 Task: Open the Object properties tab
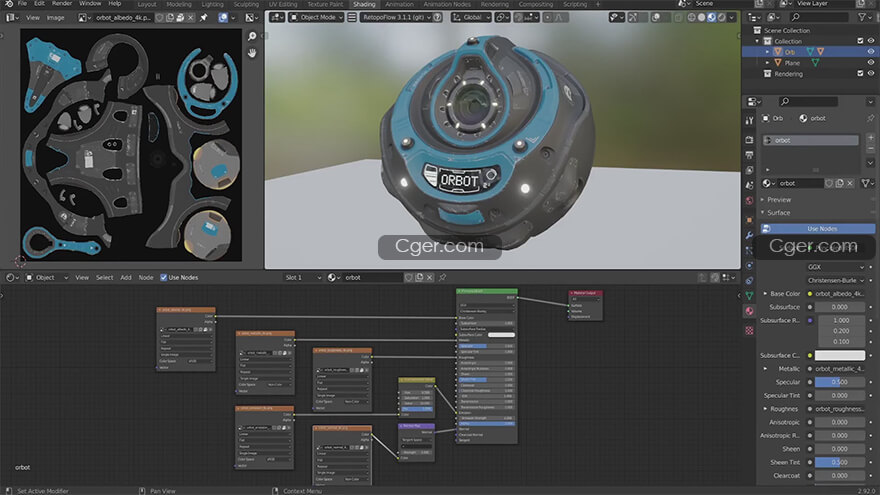pyautogui.click(x=749, y=220)
